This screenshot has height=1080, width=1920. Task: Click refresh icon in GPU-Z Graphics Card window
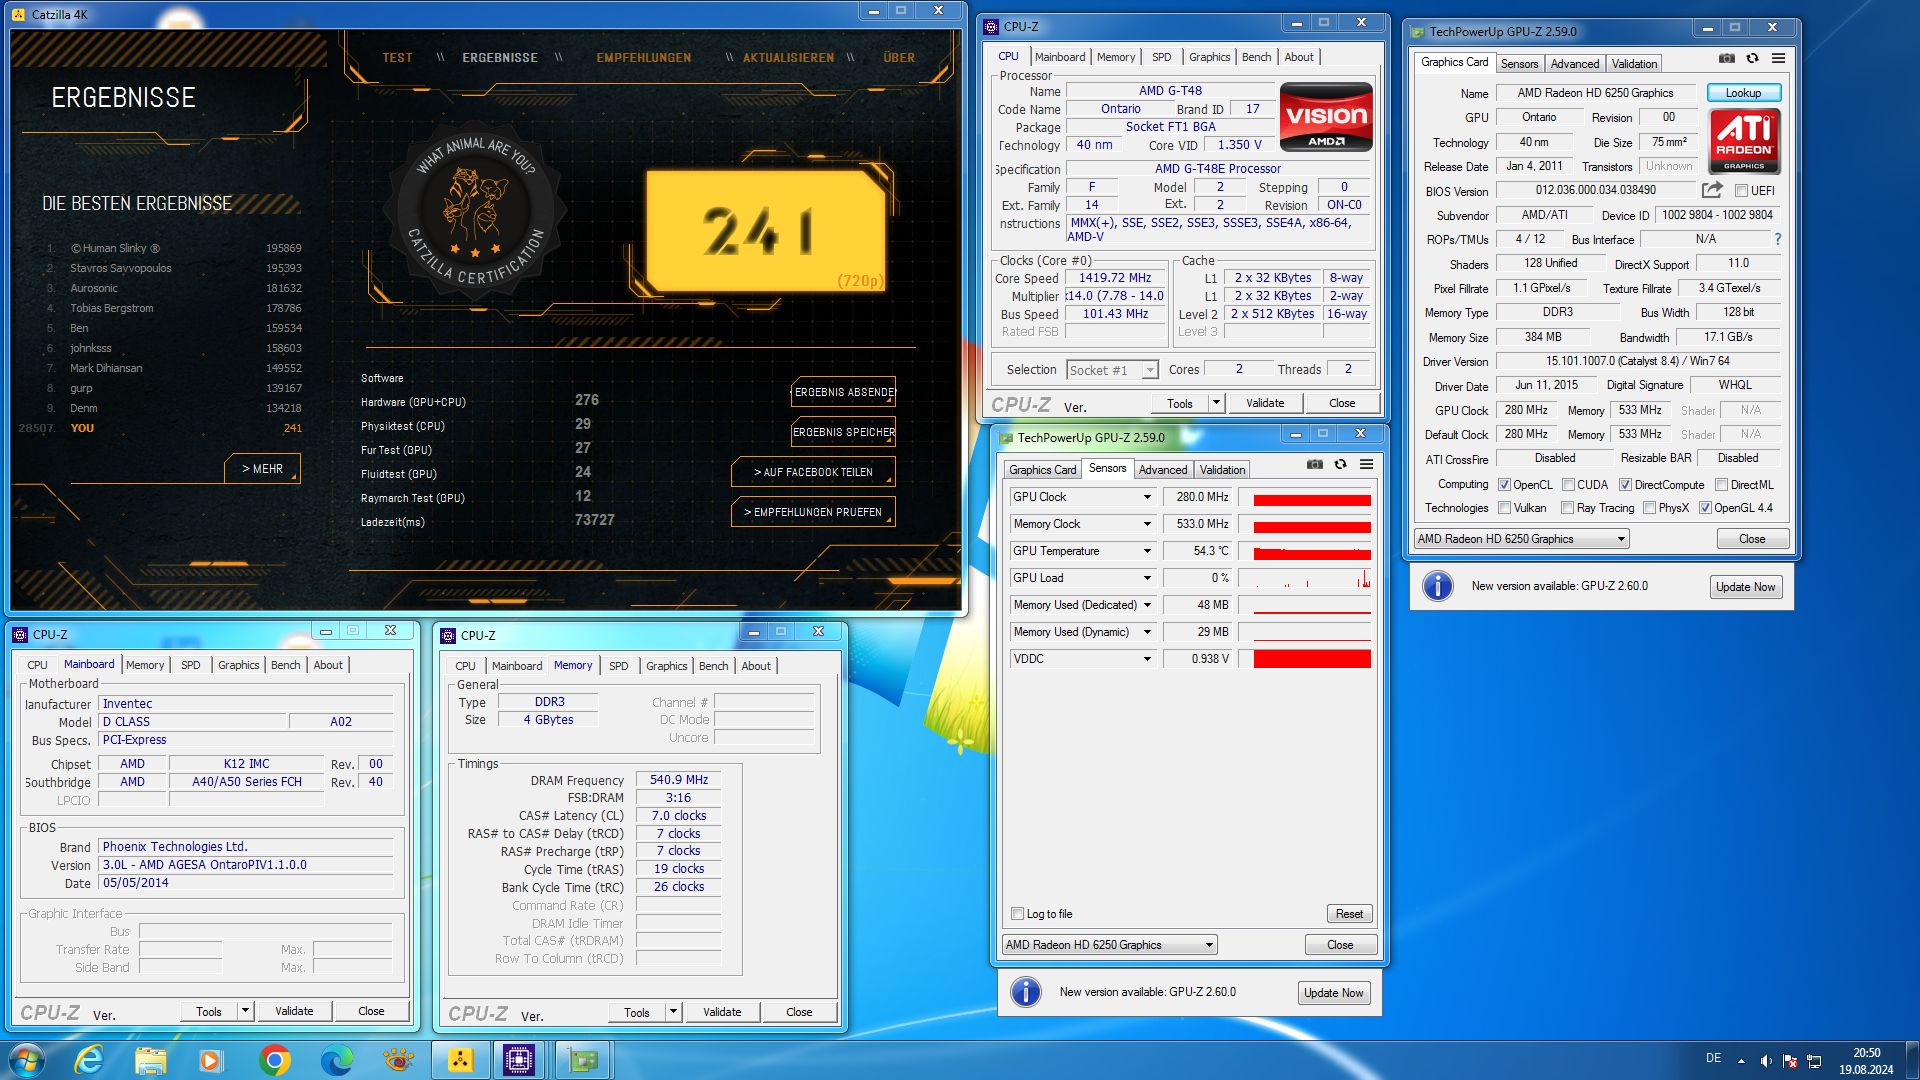1752,58
